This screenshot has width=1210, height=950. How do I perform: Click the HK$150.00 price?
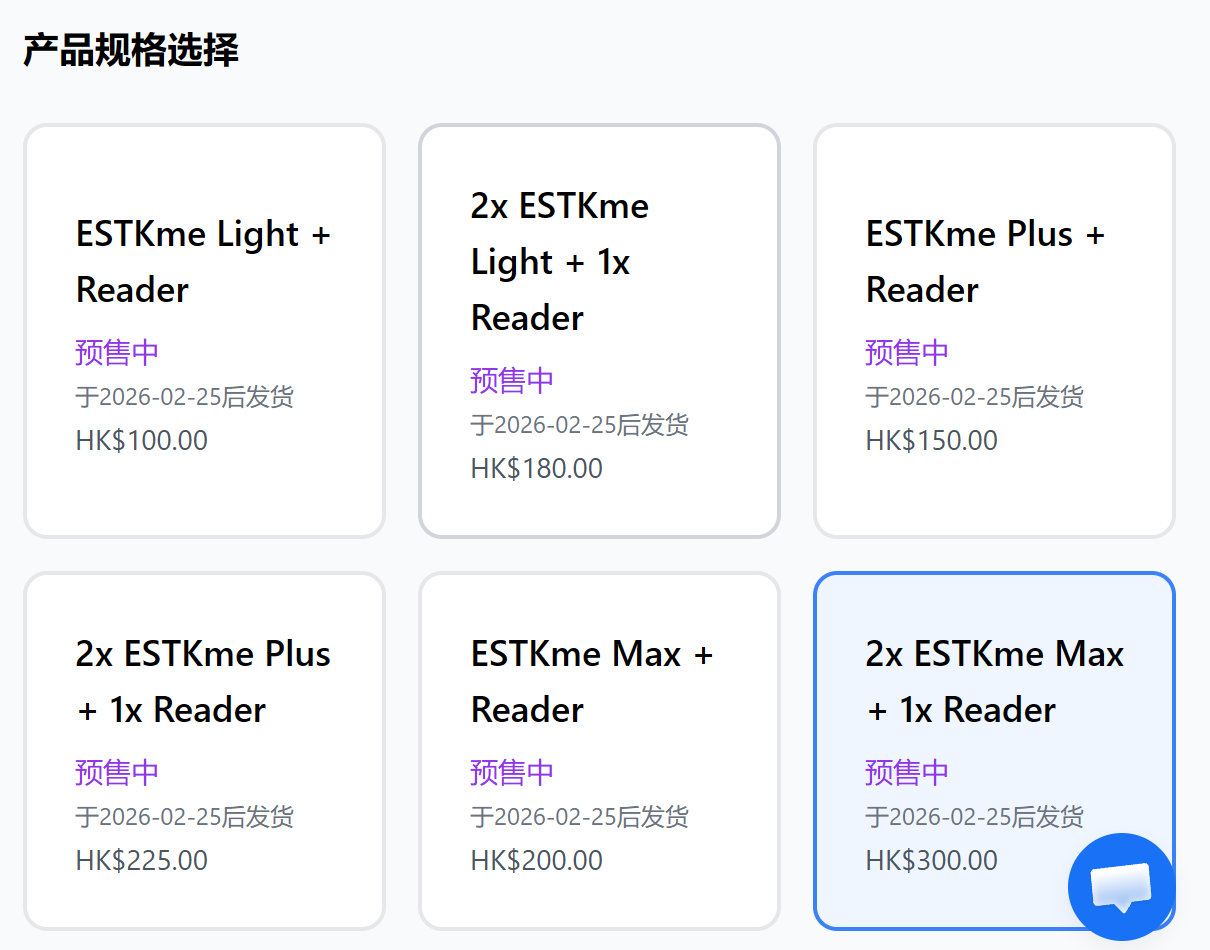click(932, 441)
